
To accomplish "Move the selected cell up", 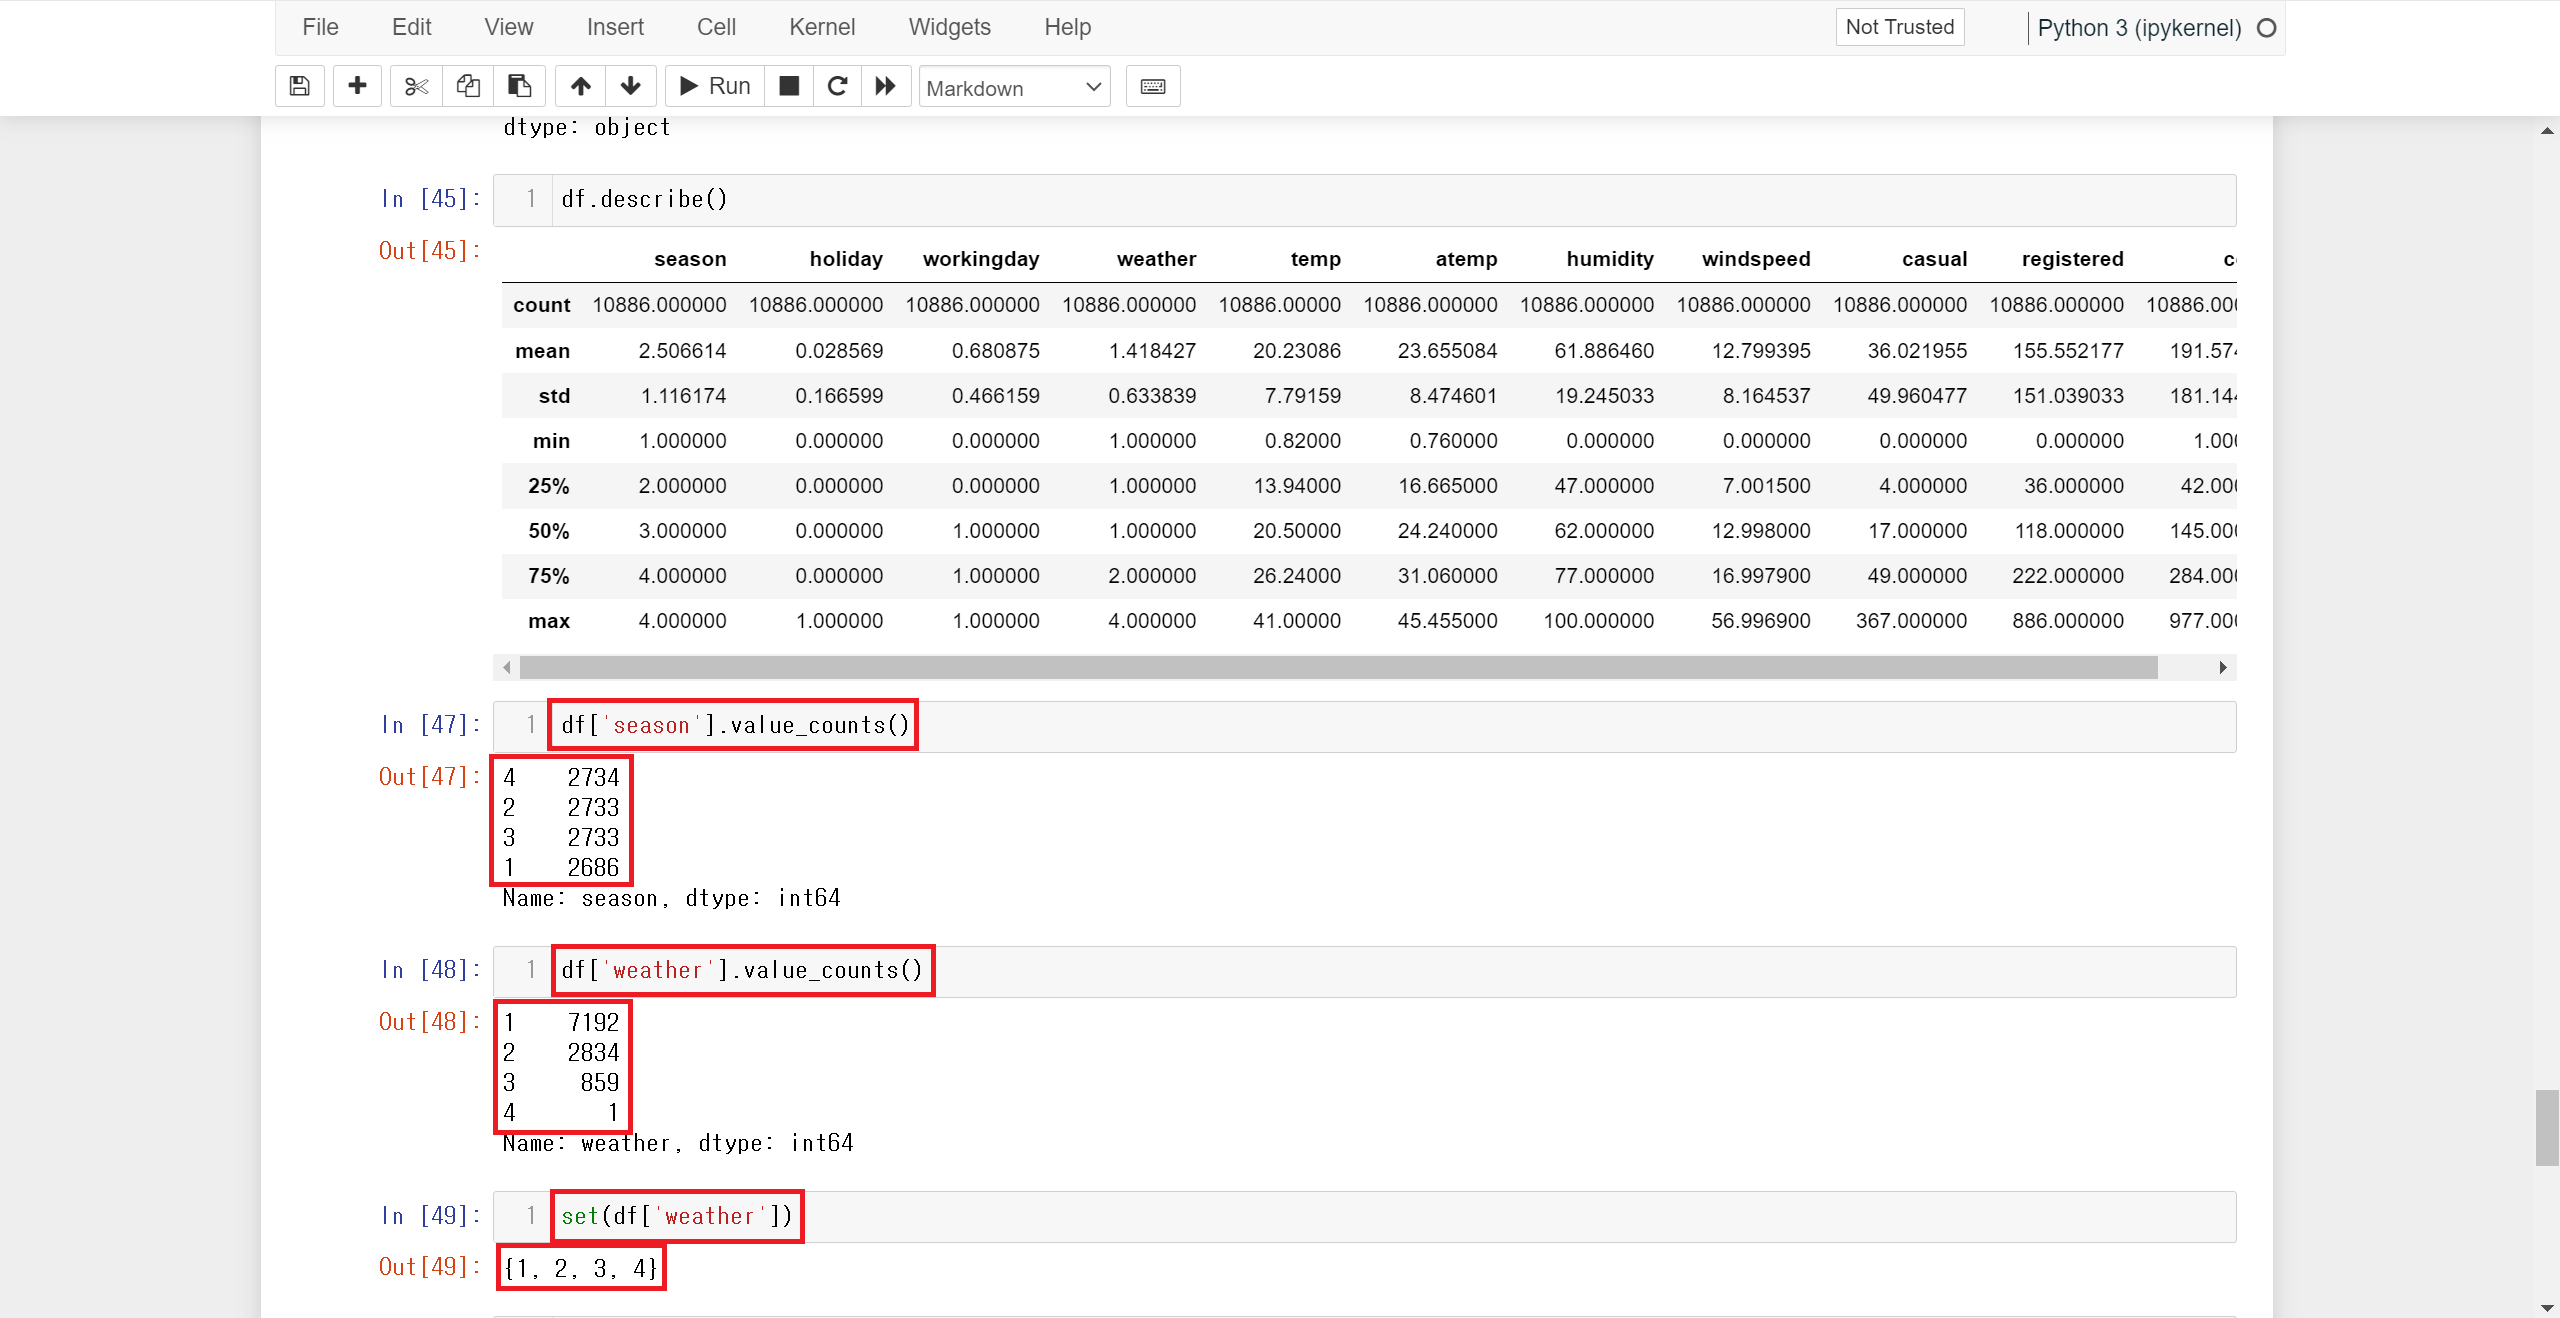I will pos(580,86).
